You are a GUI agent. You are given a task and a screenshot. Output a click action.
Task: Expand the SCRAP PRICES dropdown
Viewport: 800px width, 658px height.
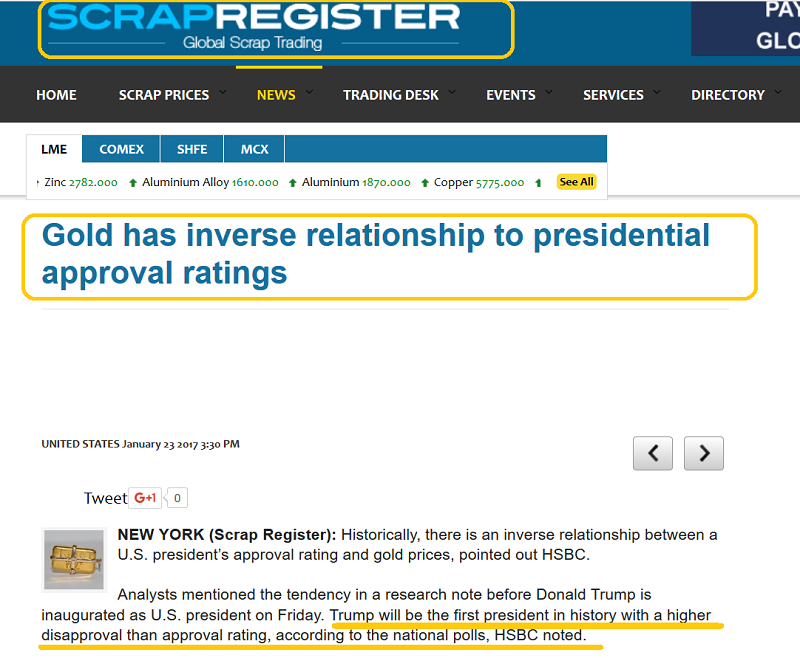[x=164, y=95]
